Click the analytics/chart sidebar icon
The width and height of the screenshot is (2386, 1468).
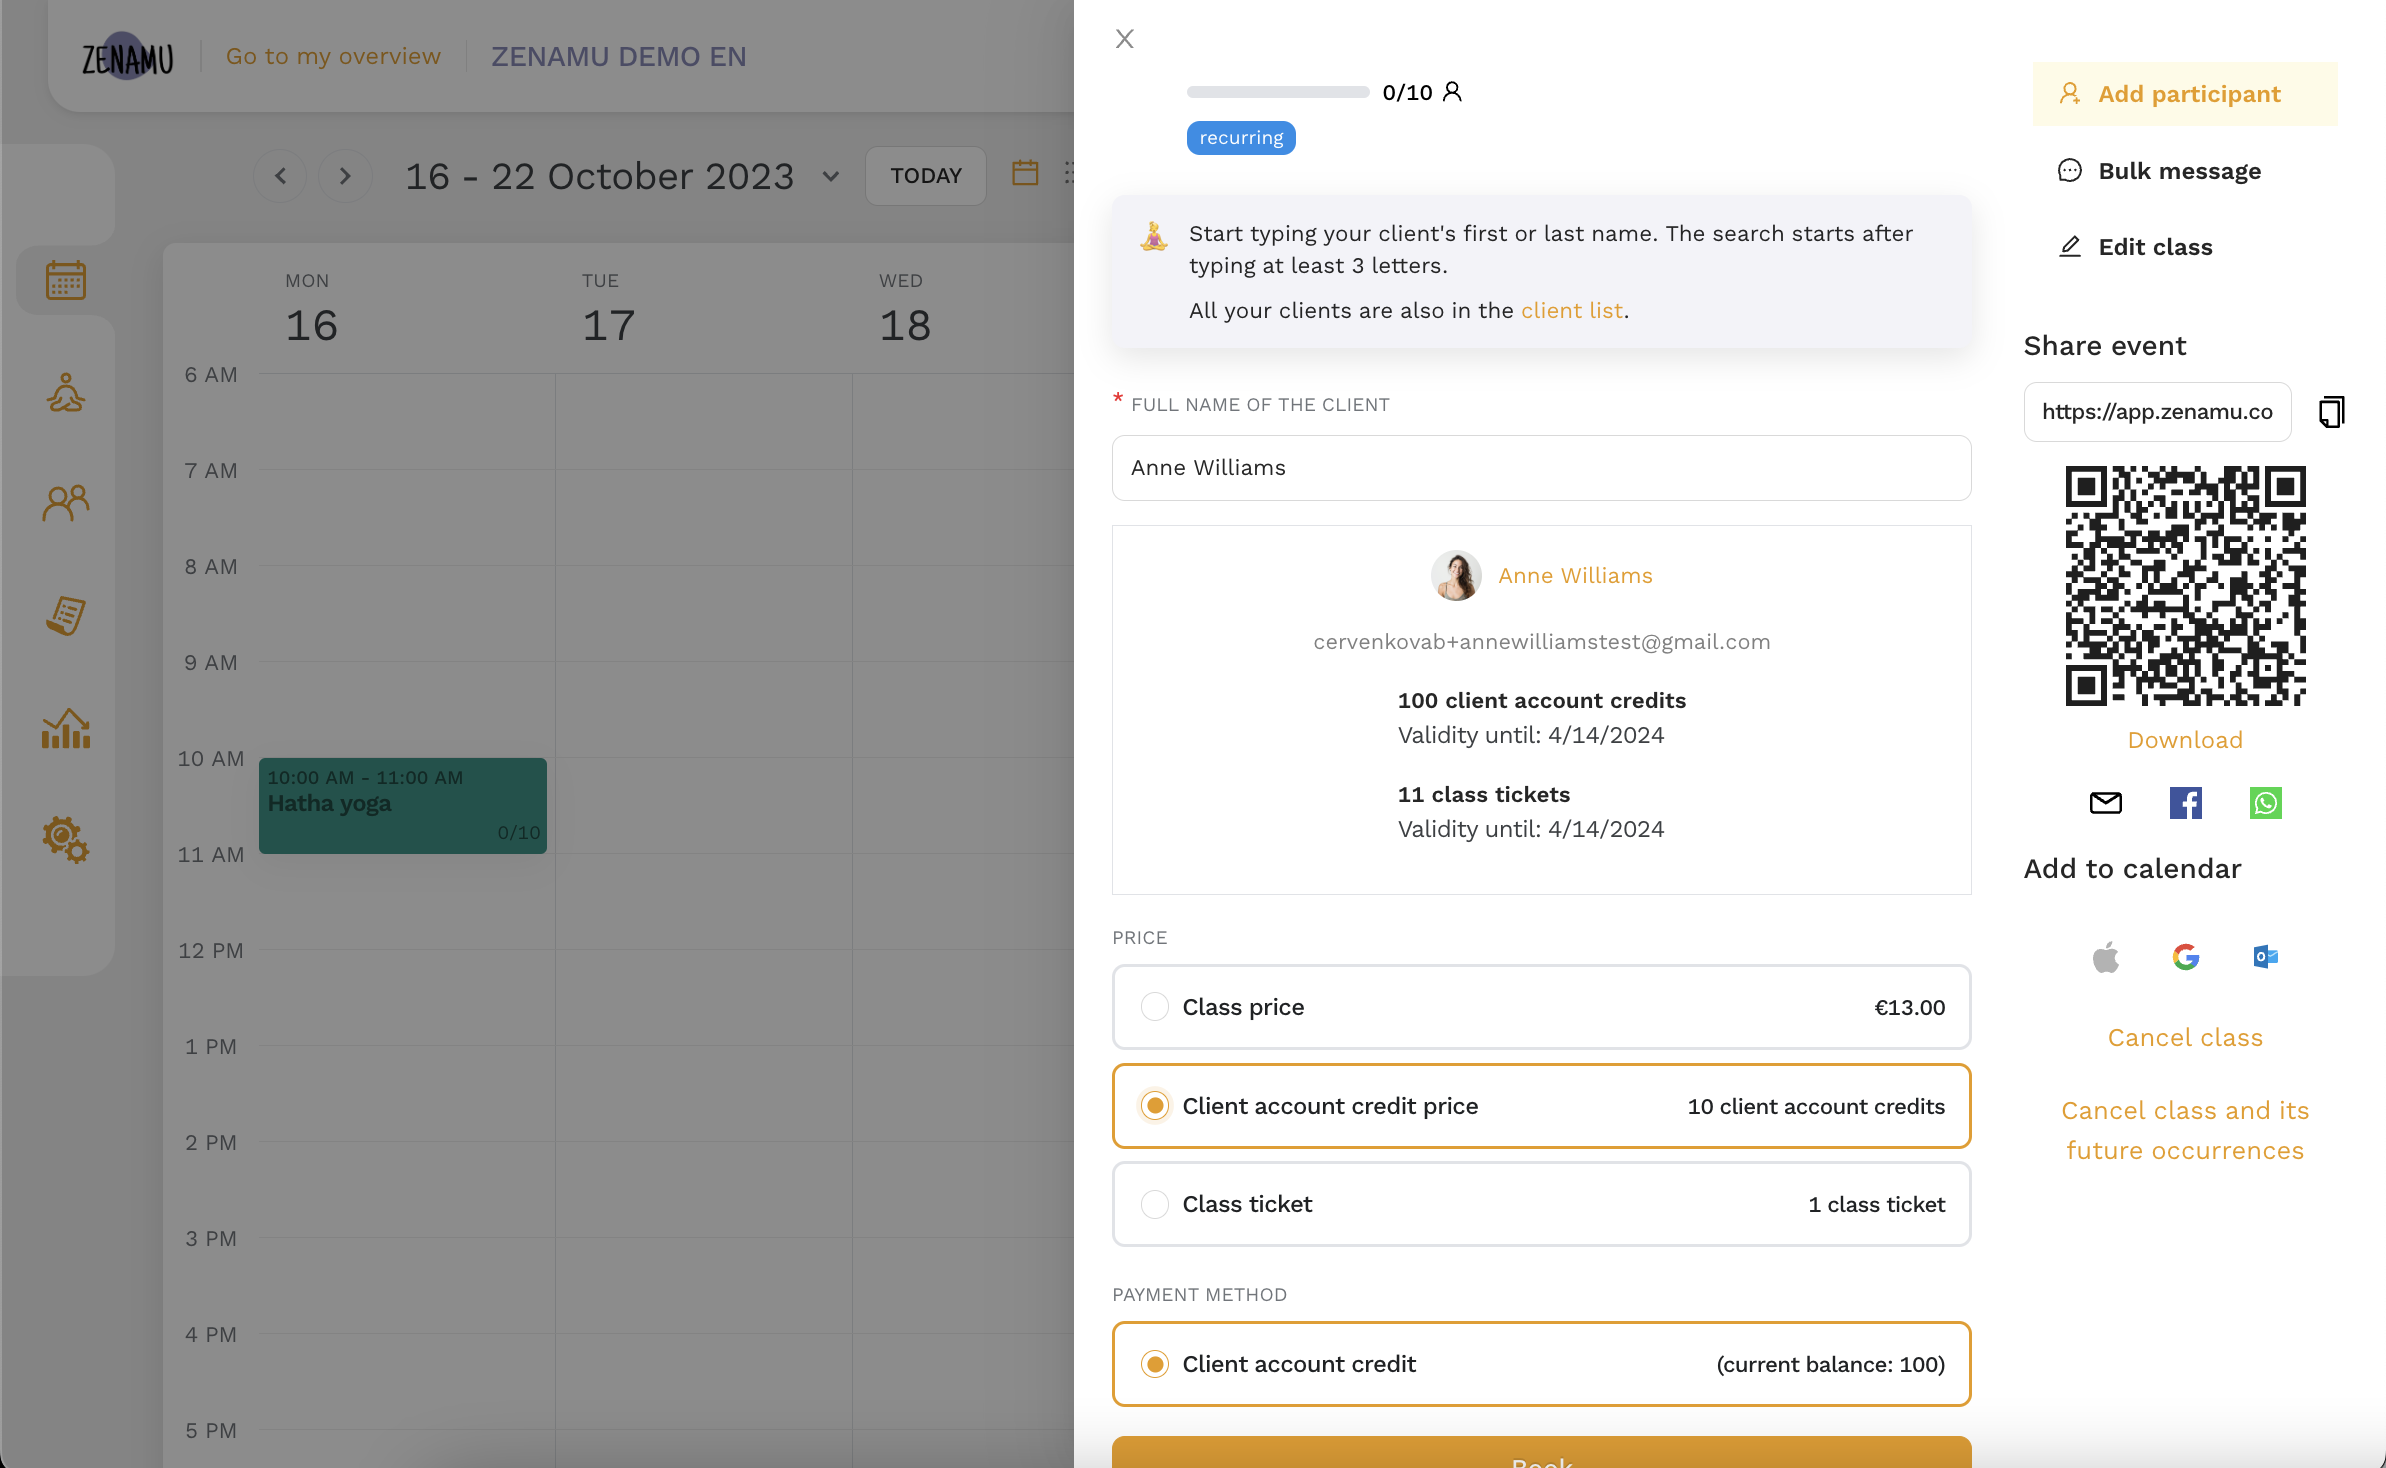[x=65, y=728]
